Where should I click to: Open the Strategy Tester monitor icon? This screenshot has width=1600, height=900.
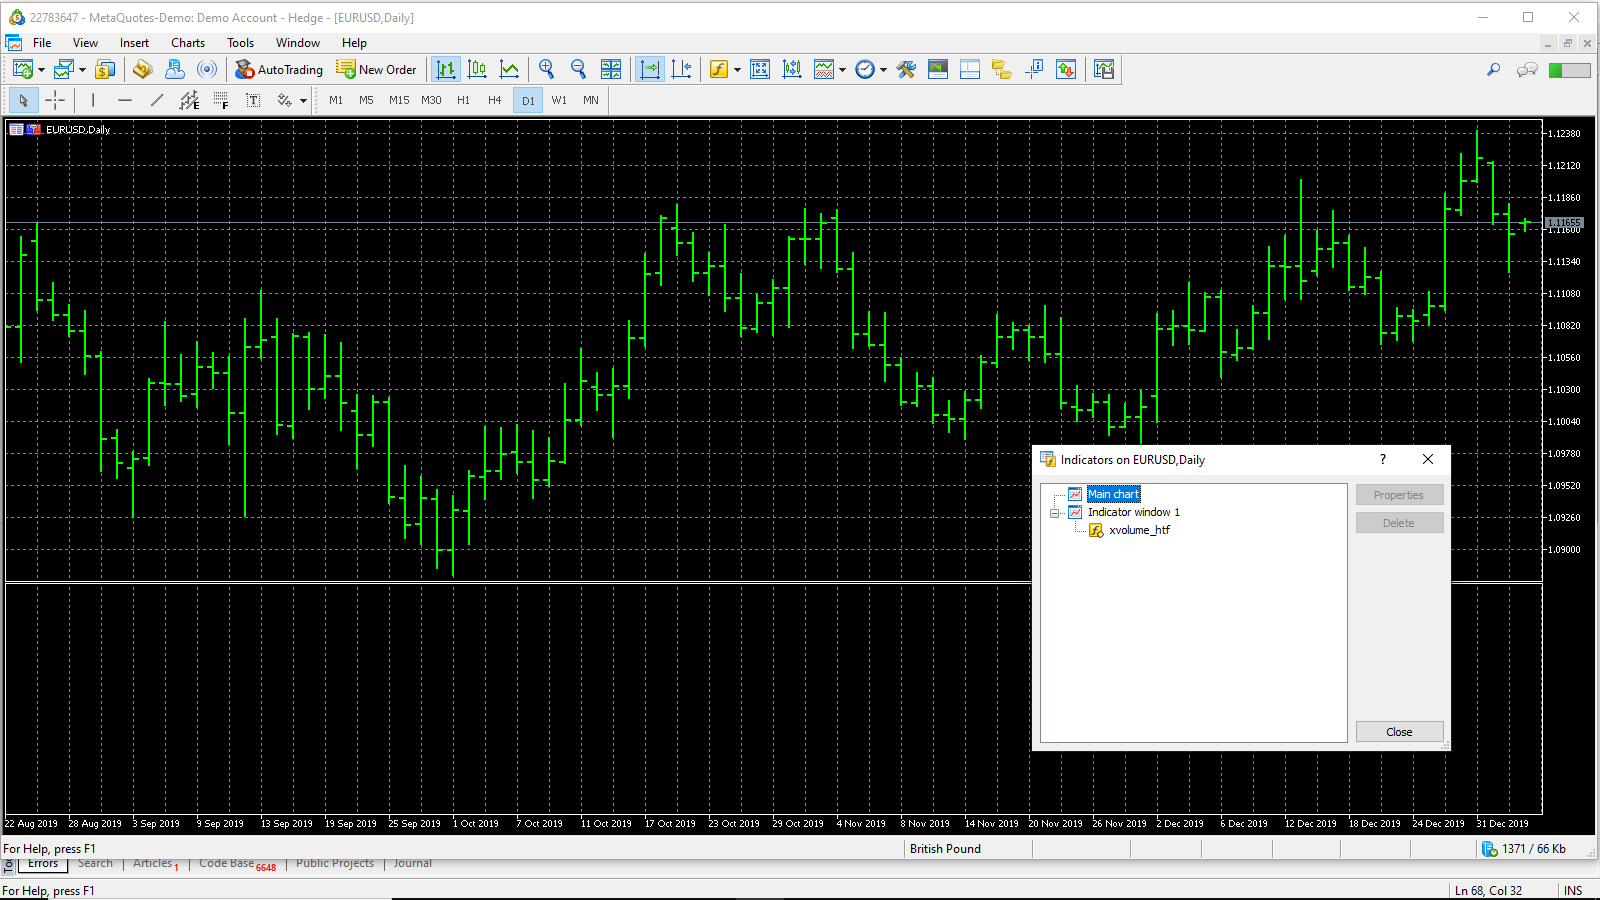click(938, 69)
